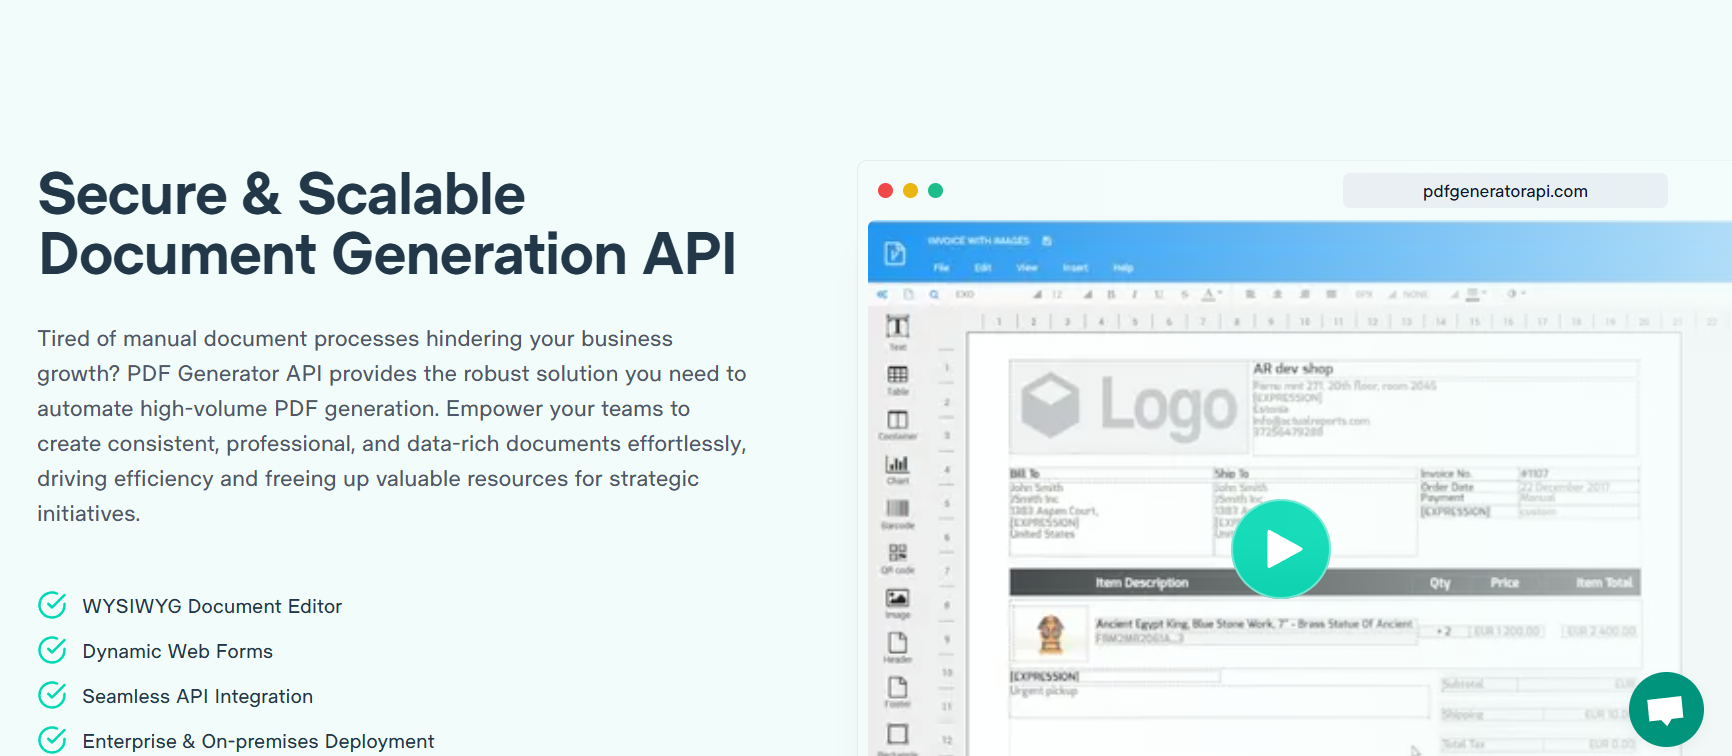Screen dimensions: 1732x756
Task: Toggle Underline in the editor toolbar
Action: click(x=1159, y=295)
